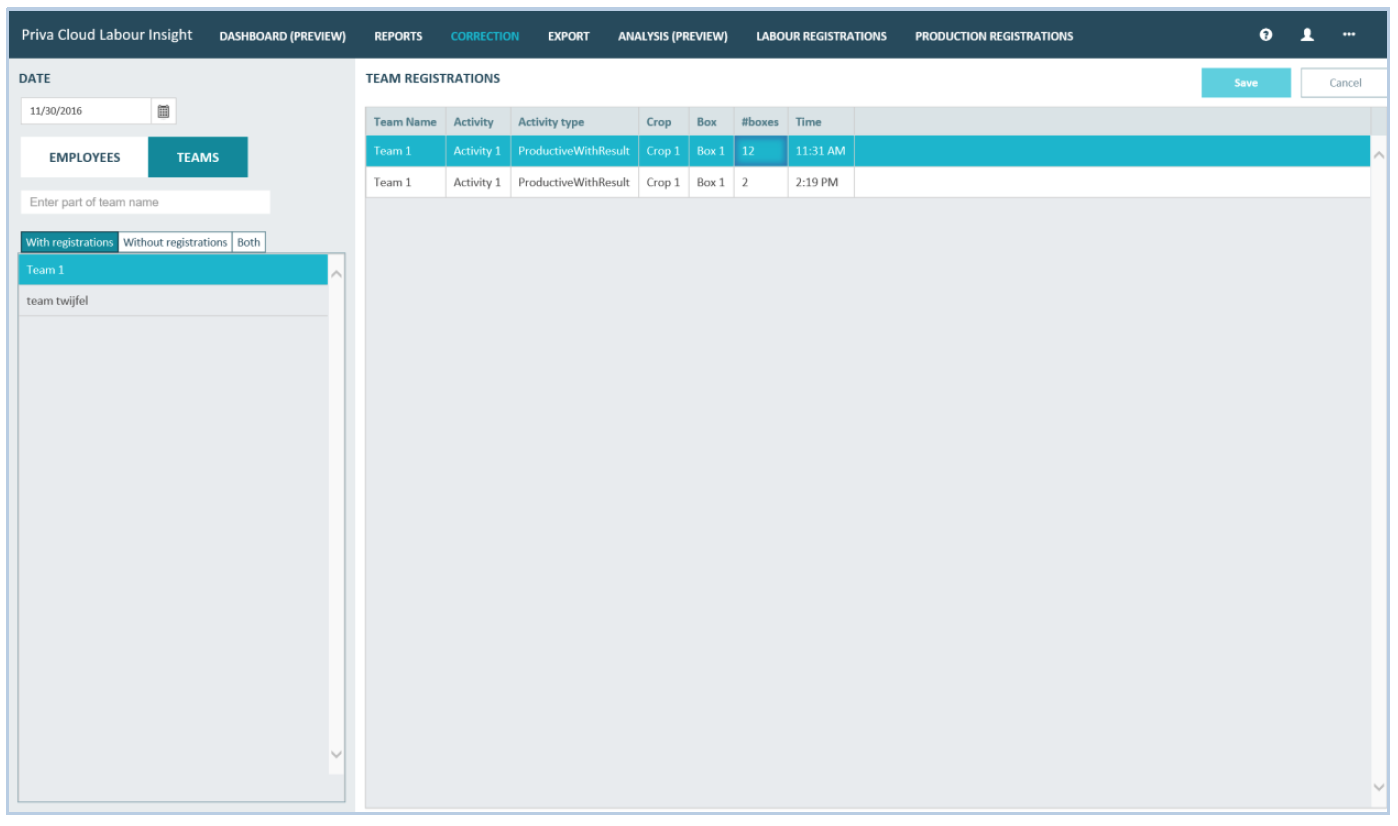Open Labour Registrations menu

click(821, 36)
